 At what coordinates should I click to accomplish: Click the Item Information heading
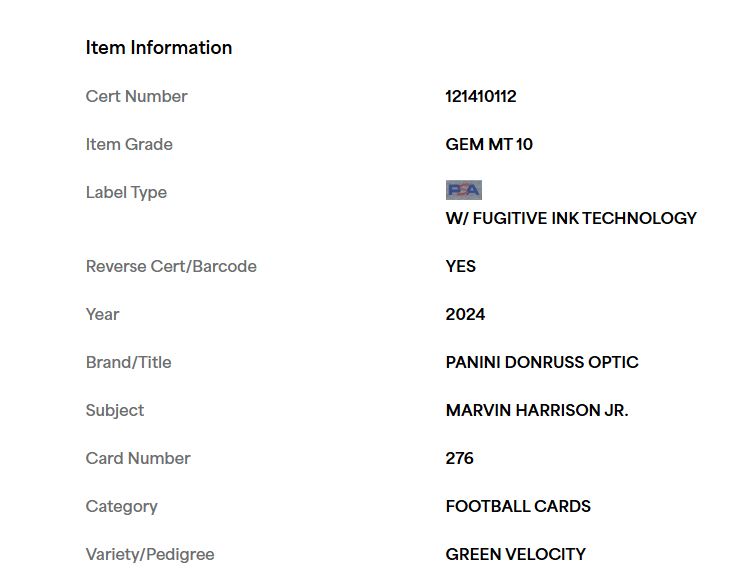coord(159,48)
